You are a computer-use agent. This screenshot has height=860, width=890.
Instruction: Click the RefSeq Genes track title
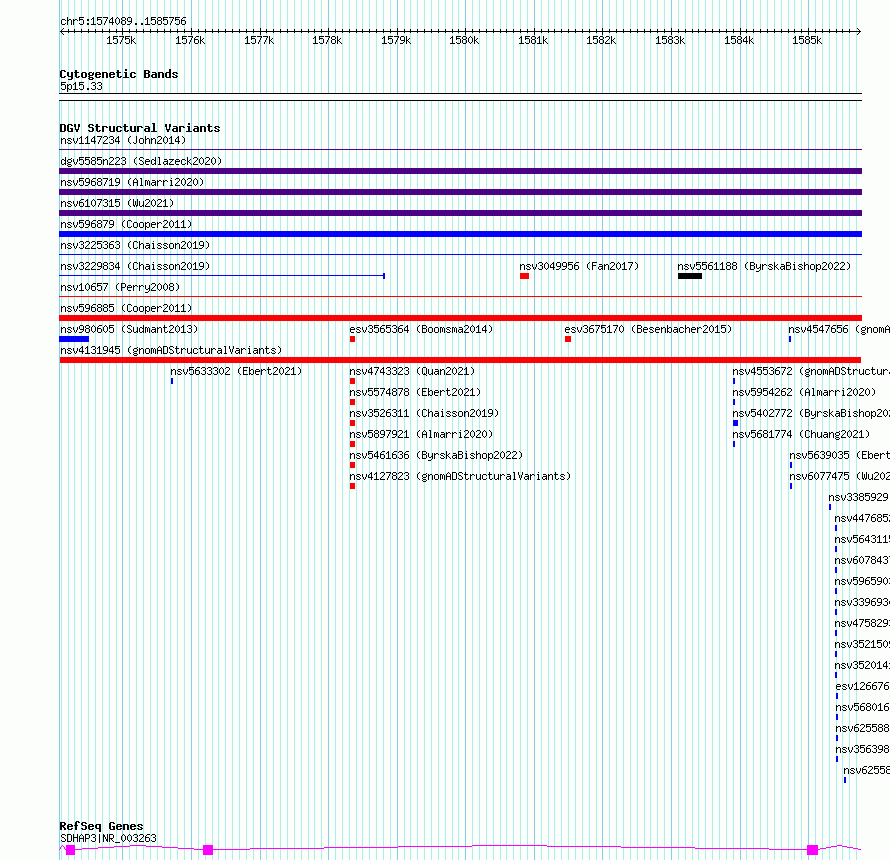click(x=101, y=826)
